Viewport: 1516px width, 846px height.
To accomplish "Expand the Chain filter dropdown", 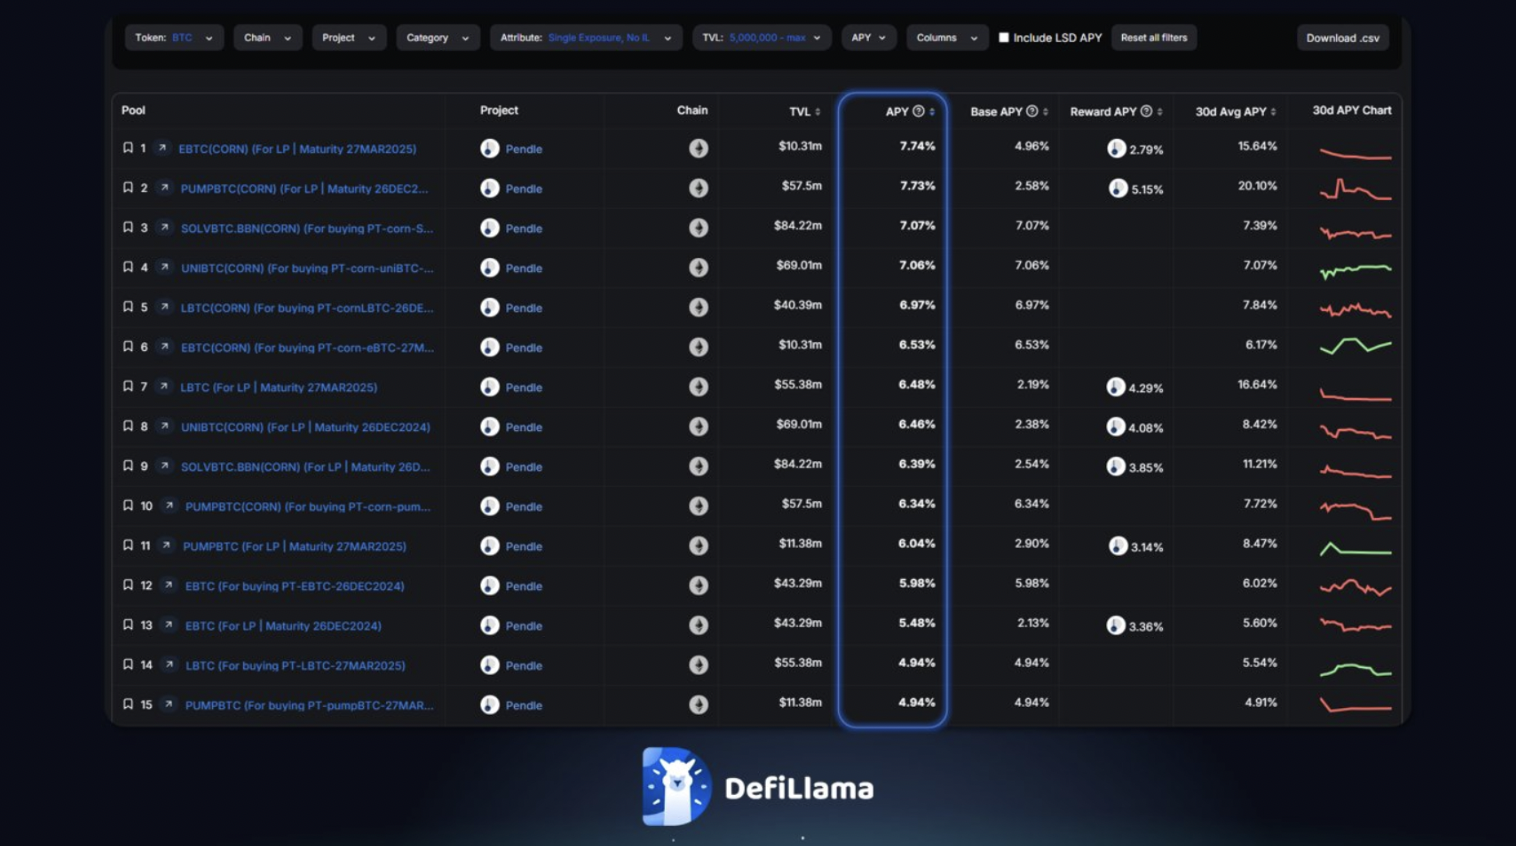I will pyautogui.click(x=267, y=38).
